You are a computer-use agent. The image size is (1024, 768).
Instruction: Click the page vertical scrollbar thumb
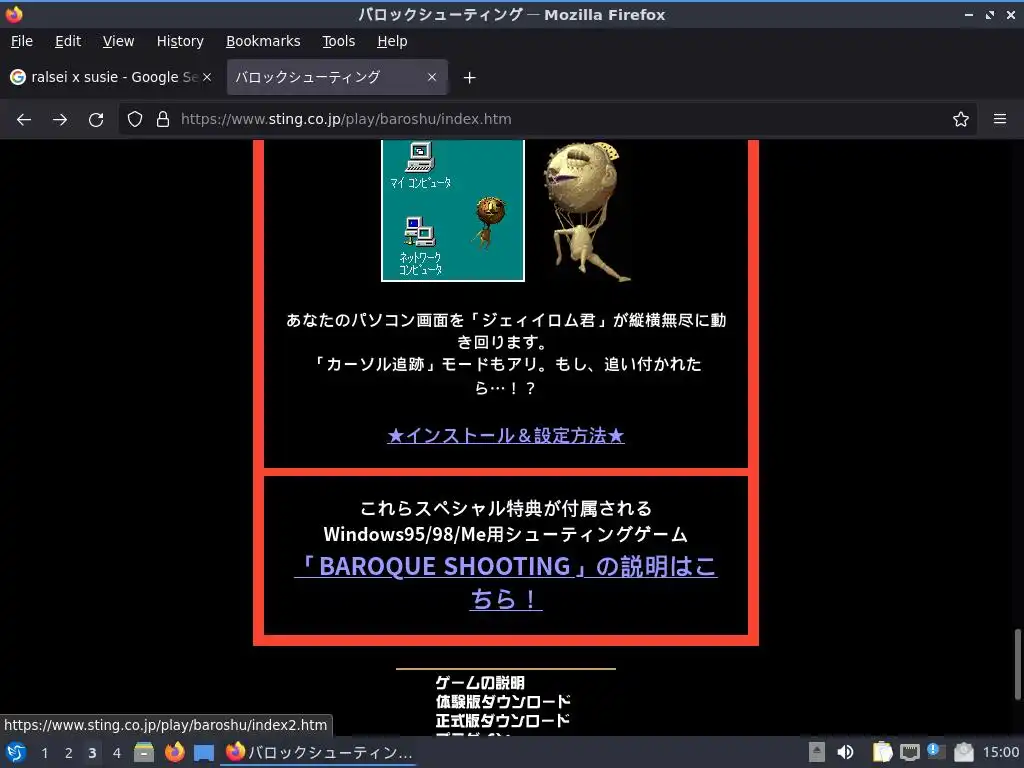click(1017, 664)
